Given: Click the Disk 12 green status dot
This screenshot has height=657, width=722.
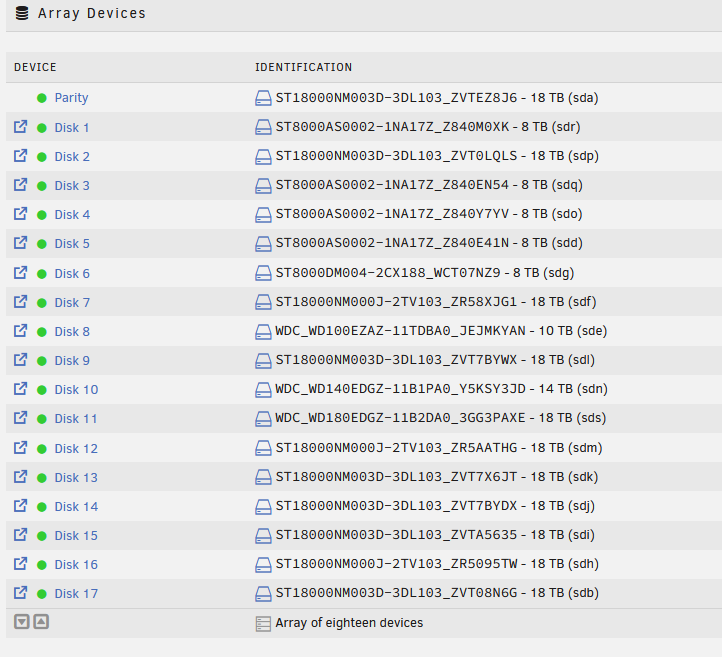Looking at the screenshot, I should 42,449.
